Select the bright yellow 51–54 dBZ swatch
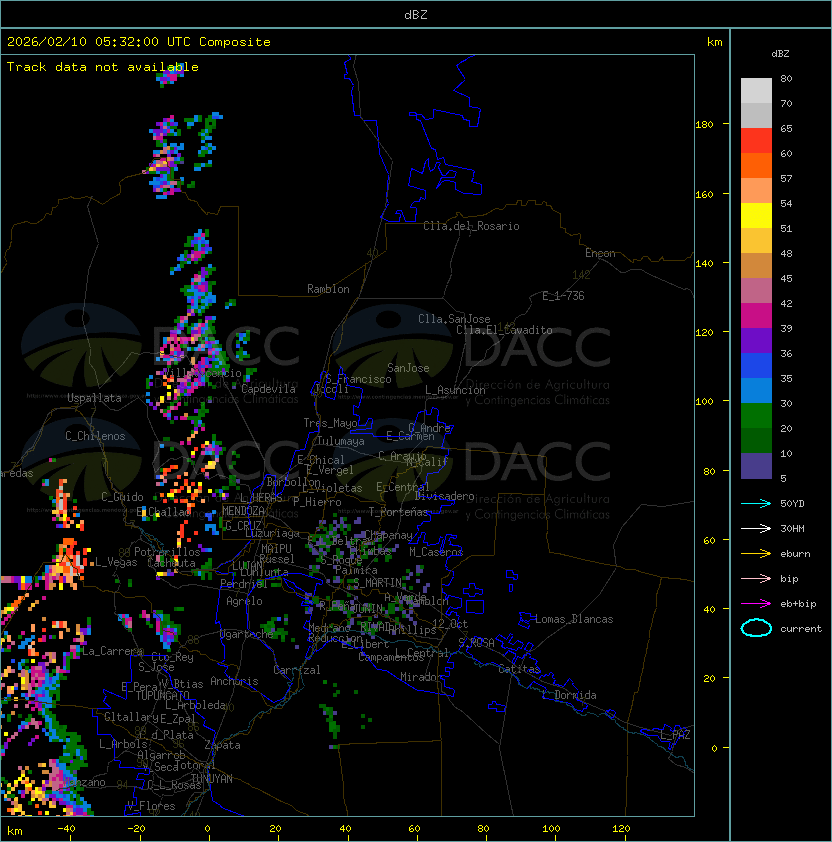This screenshot has height=842, width=832. click(x=756, y=215)
